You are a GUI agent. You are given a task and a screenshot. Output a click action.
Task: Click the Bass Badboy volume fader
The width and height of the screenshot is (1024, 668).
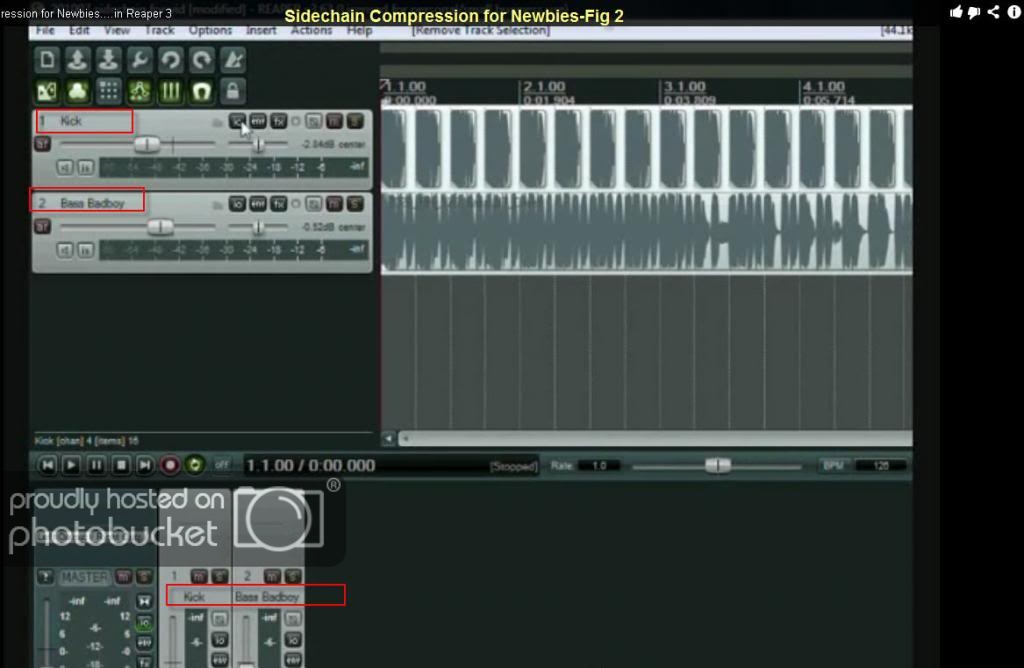tap(160, 227)
